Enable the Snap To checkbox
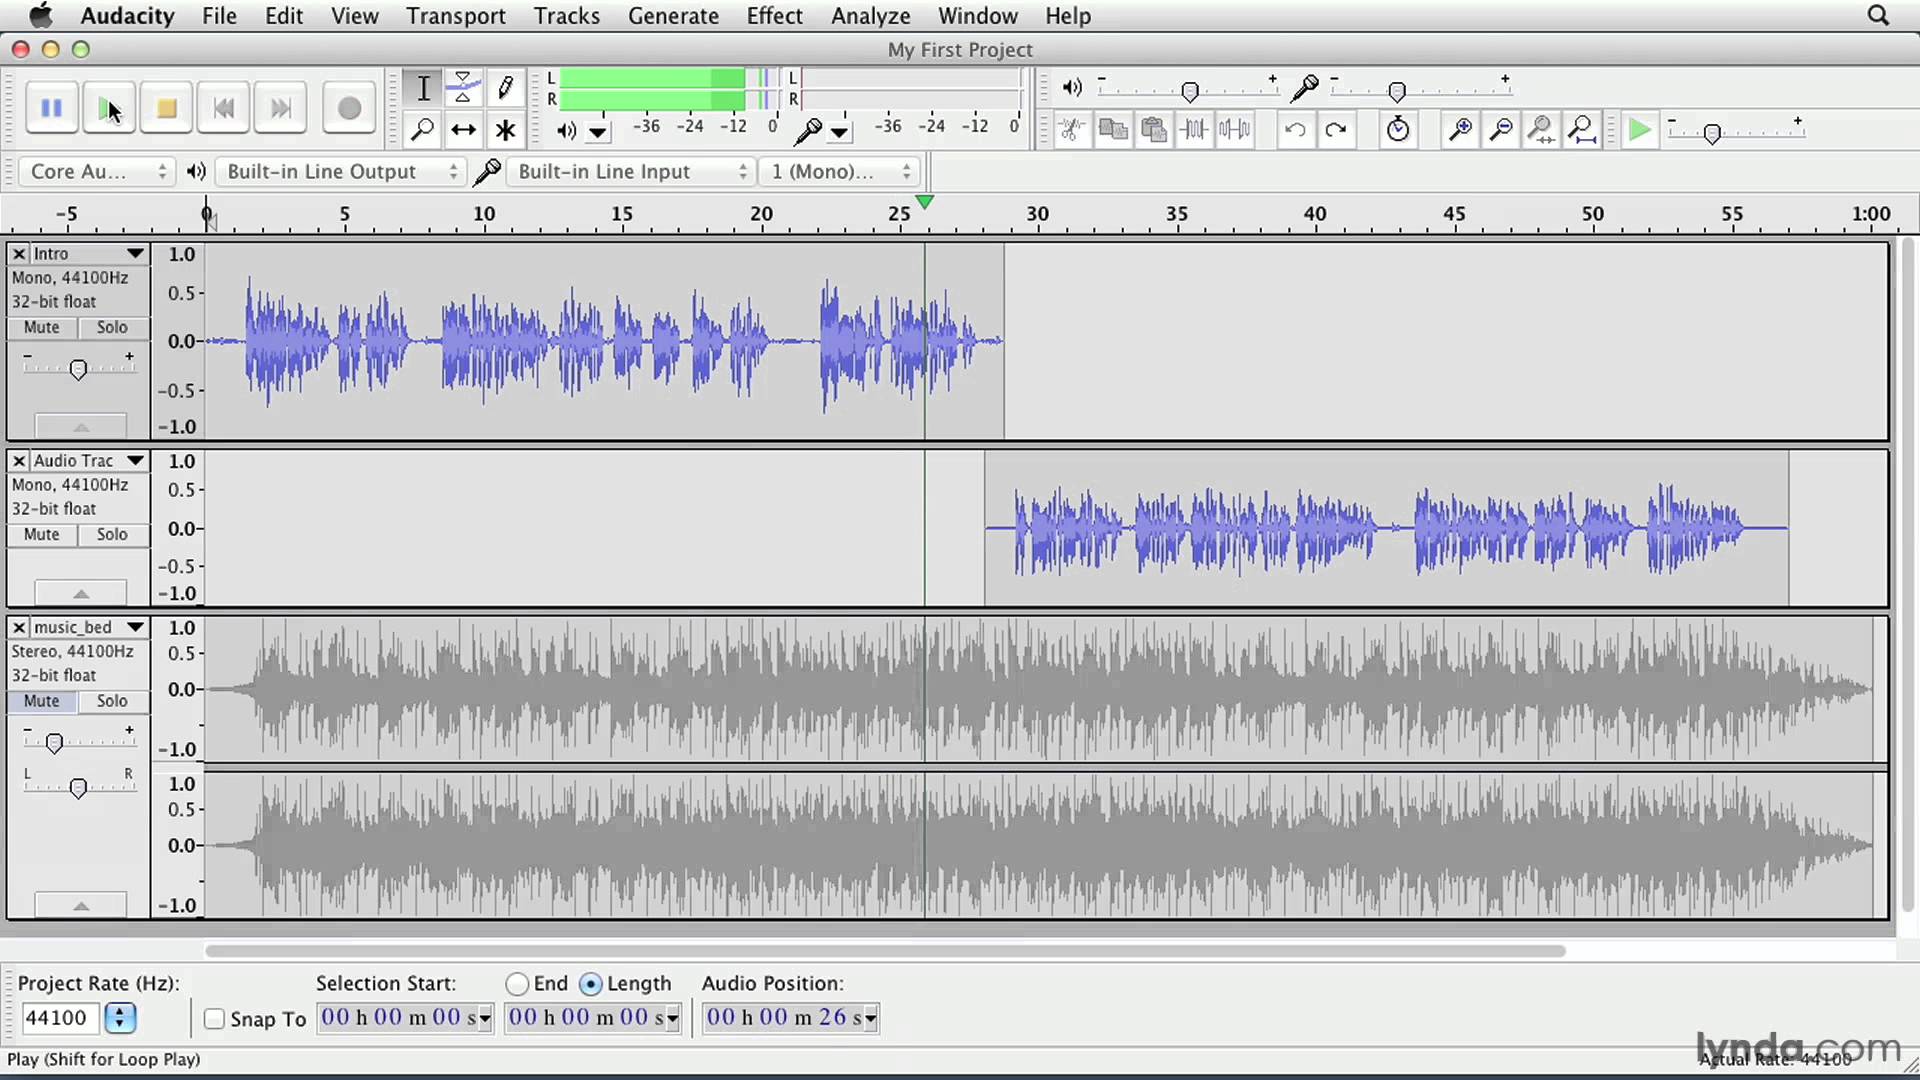The width and height of the screenshot is (1920, 1080). point(214,1018)
